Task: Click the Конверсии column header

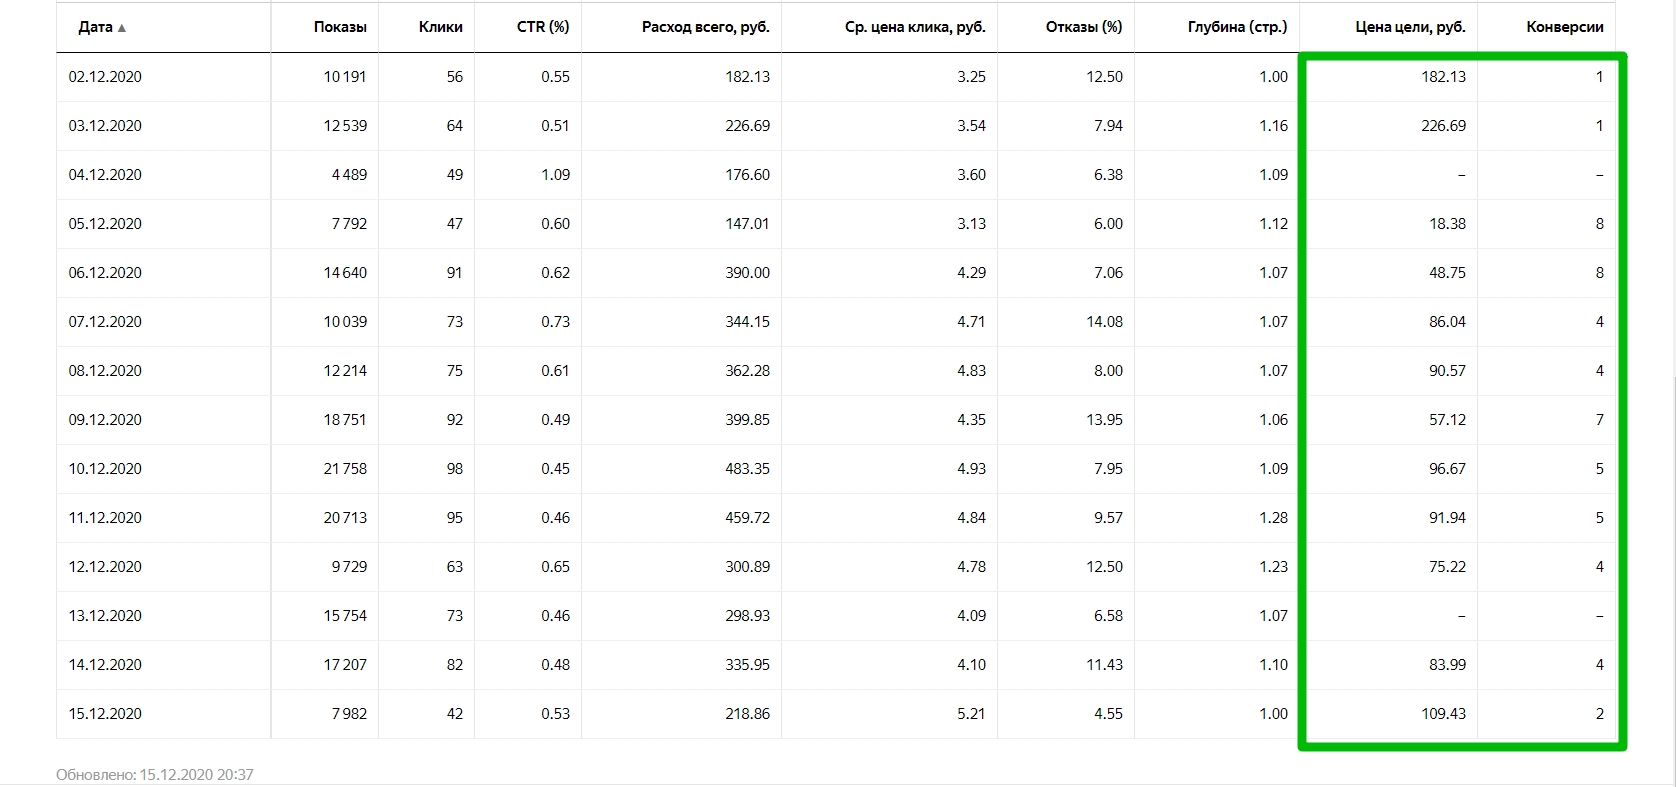Action: (x=1565, y=27)
